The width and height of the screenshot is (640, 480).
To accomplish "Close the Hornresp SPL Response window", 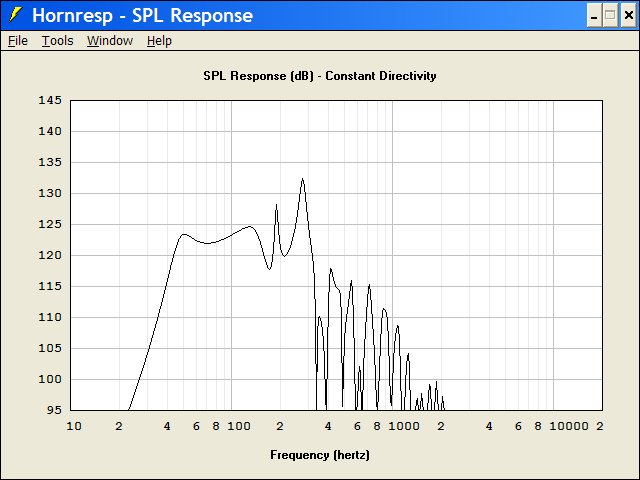I will click(x=629, y=16).
